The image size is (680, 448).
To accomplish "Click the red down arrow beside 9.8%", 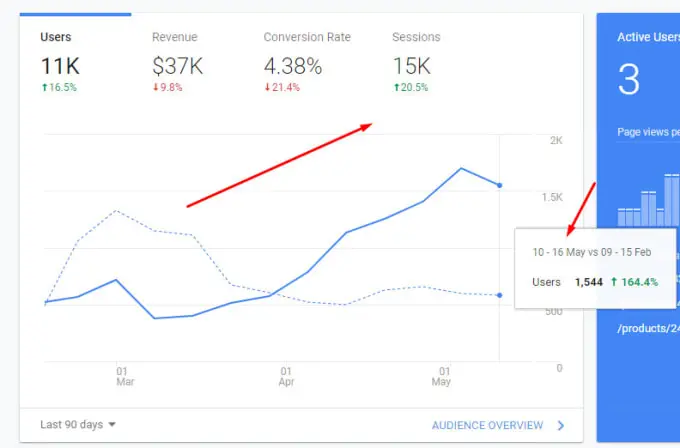I will point(156,87).
